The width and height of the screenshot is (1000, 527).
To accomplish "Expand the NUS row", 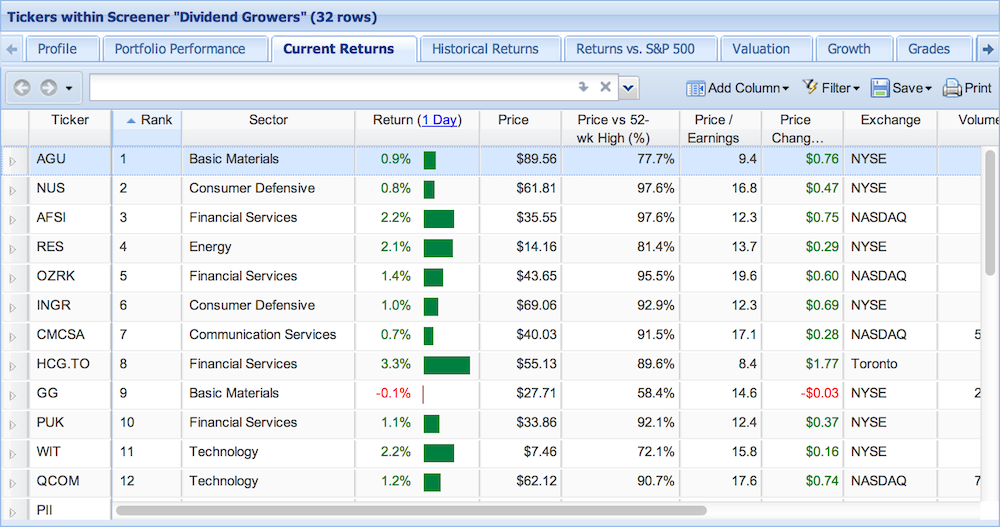I will [x=12, y=191].
